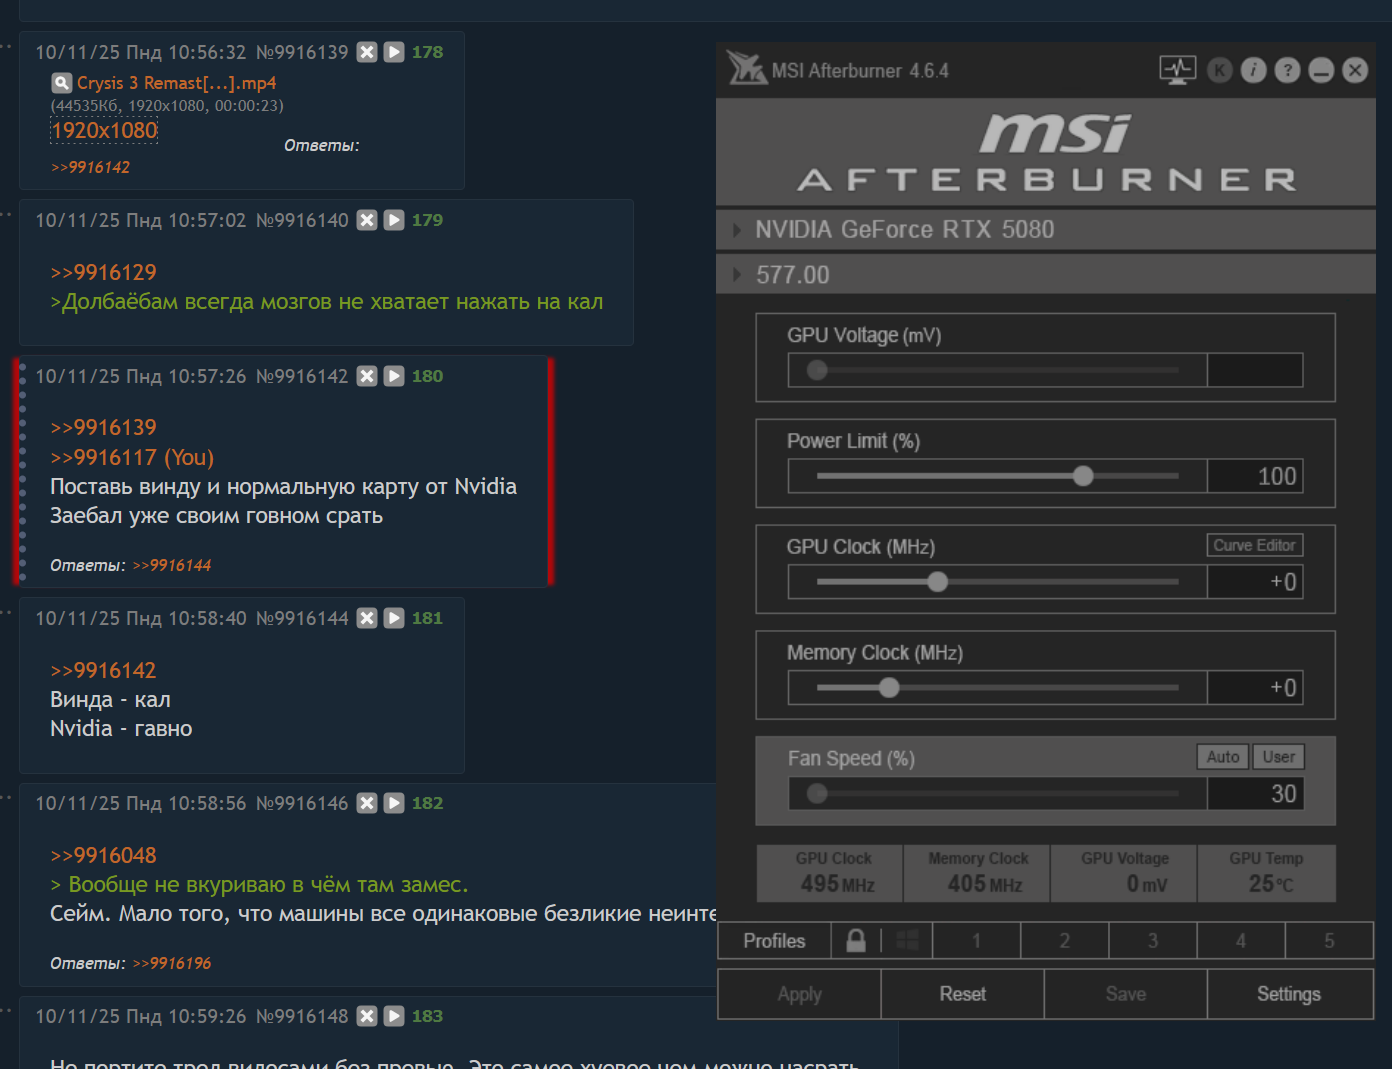This screenshot has height=1069, width=1392.
Task: Click the arrow icon on post №9916139
Action: coord(394,52)
